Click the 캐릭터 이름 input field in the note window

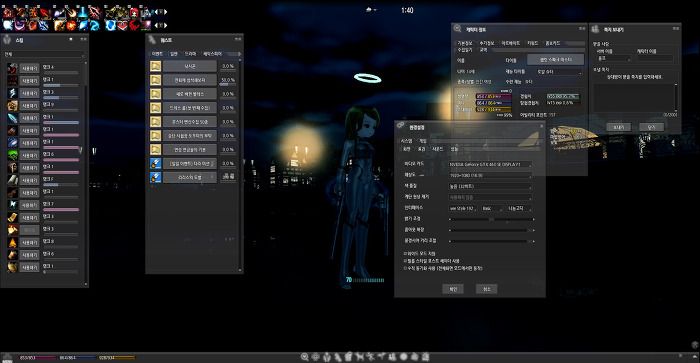655,58
